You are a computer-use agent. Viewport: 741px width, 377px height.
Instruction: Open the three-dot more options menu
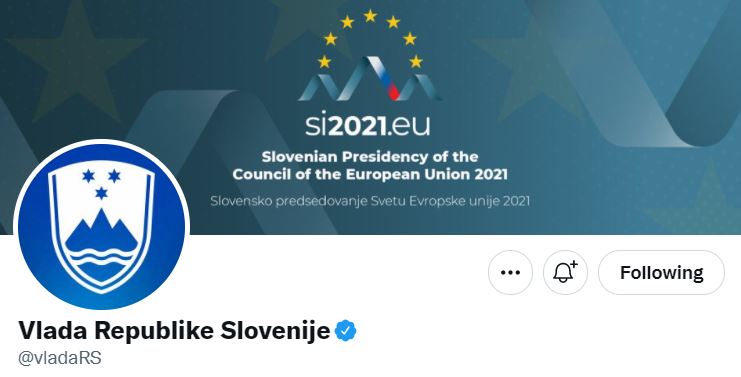[x=510, y=273]
